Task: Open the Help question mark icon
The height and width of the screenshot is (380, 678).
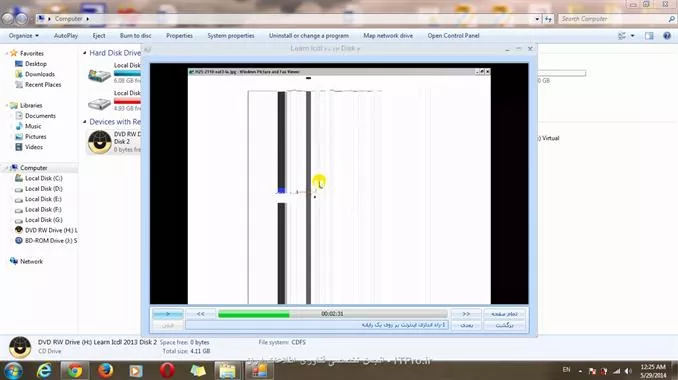Action: 667,36
